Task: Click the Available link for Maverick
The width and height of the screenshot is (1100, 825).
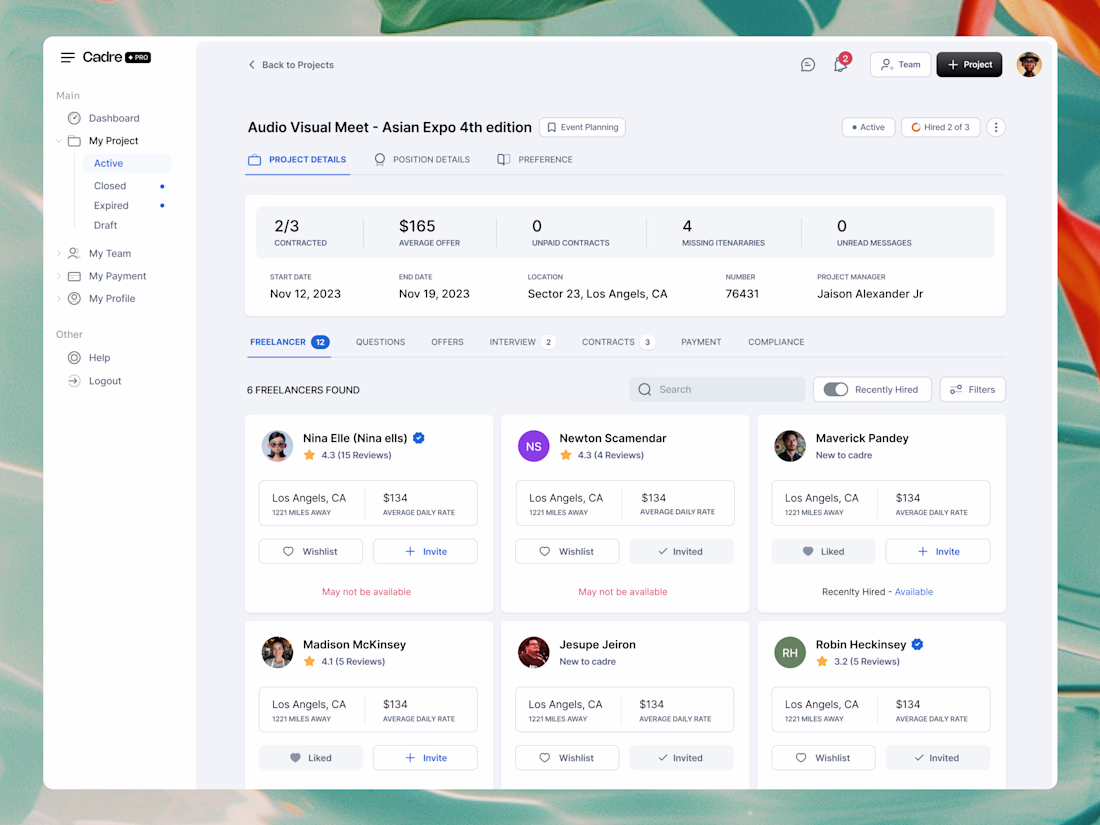Action: pos(913,592)
